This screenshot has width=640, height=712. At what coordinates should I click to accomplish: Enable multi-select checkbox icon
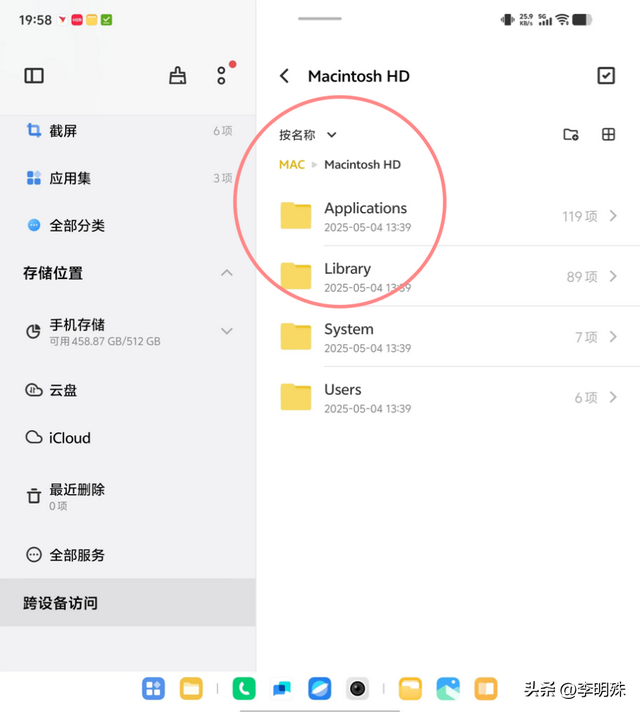coord(605,76)
